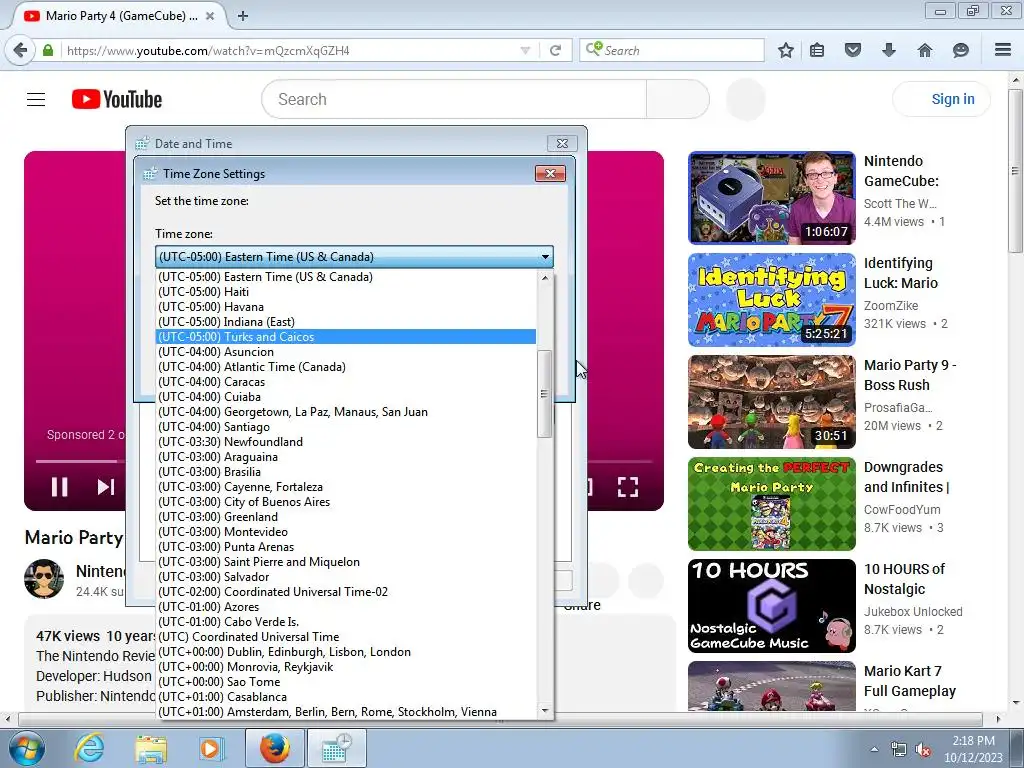Open the bookmarks list icon
The width and height of the screenshot is (1024, 768).
[x=817, y=50]
